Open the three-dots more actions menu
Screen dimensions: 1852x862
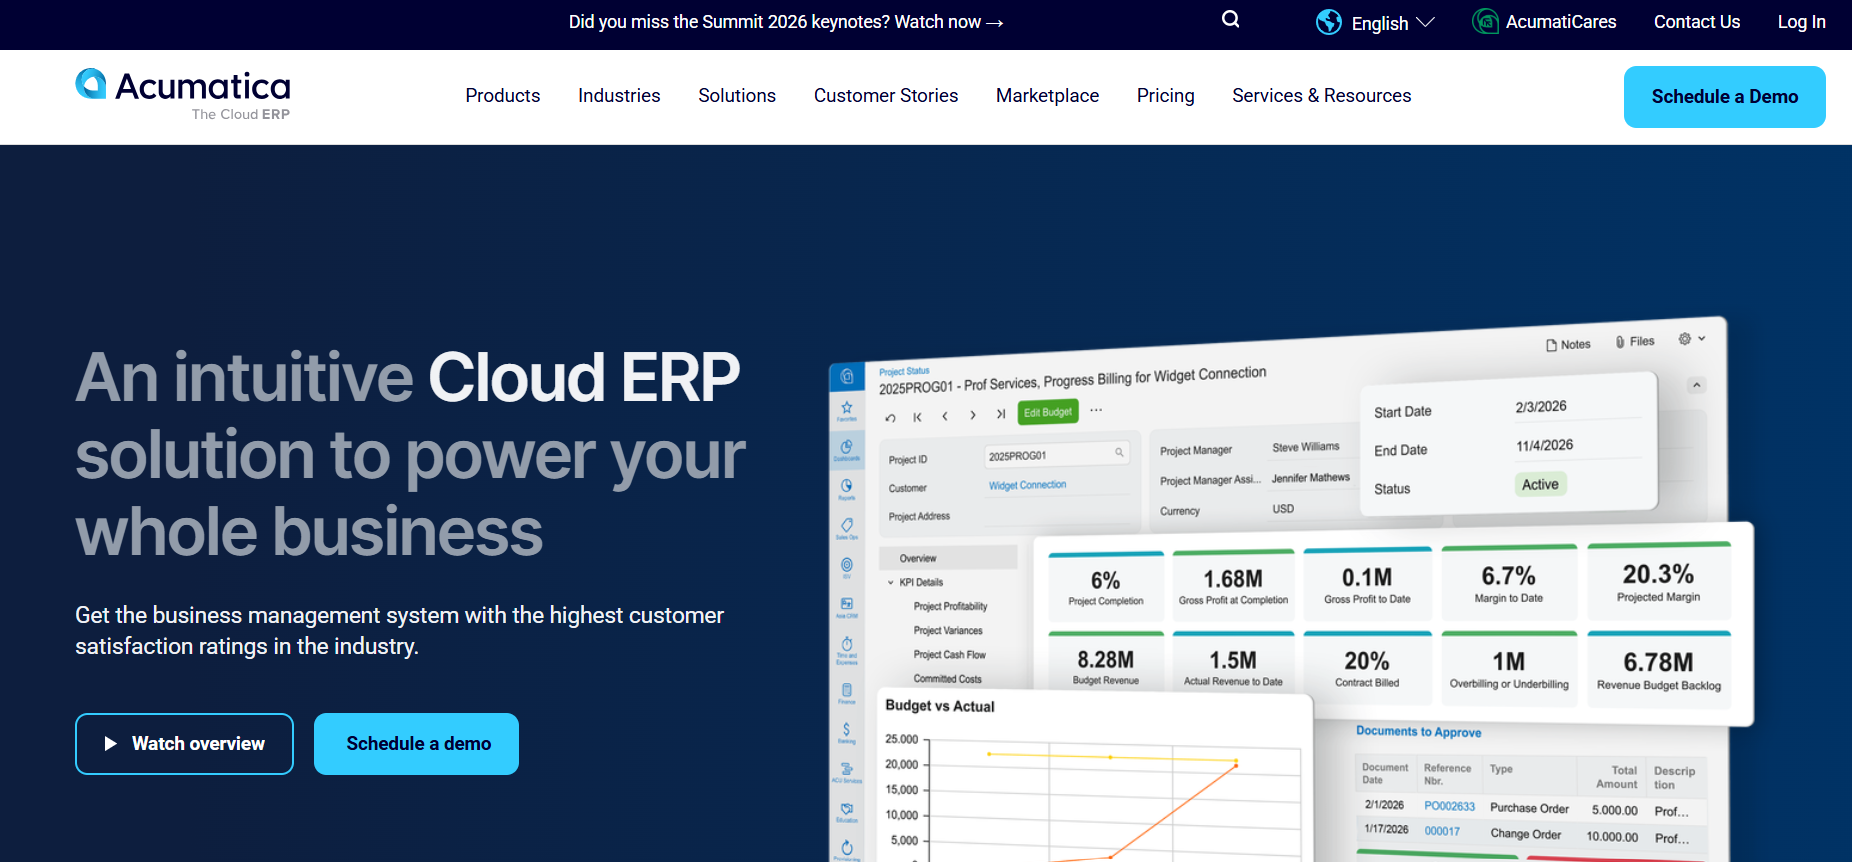1096,410
